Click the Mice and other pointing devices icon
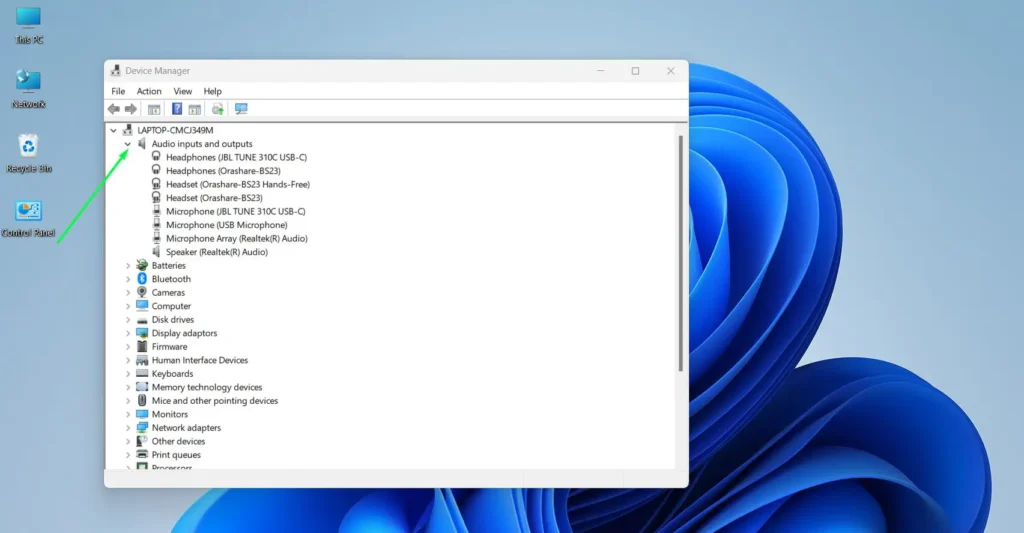This screenshot has width=1024, height=533. pyautogui.click(x=142, y=400)
